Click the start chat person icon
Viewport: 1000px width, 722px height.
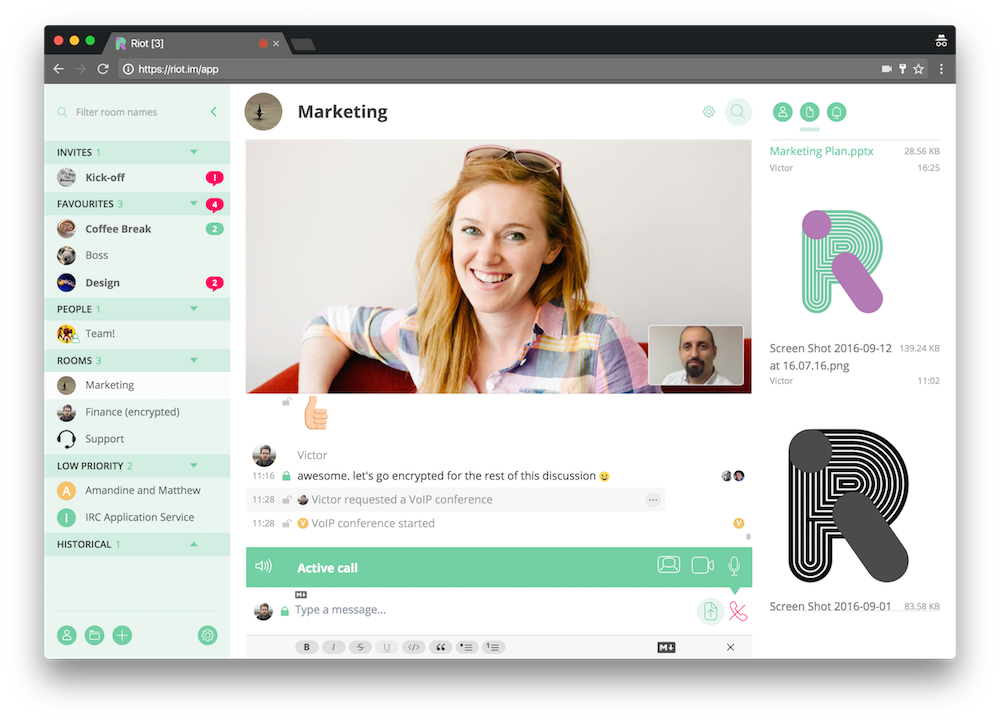(67, 635)
